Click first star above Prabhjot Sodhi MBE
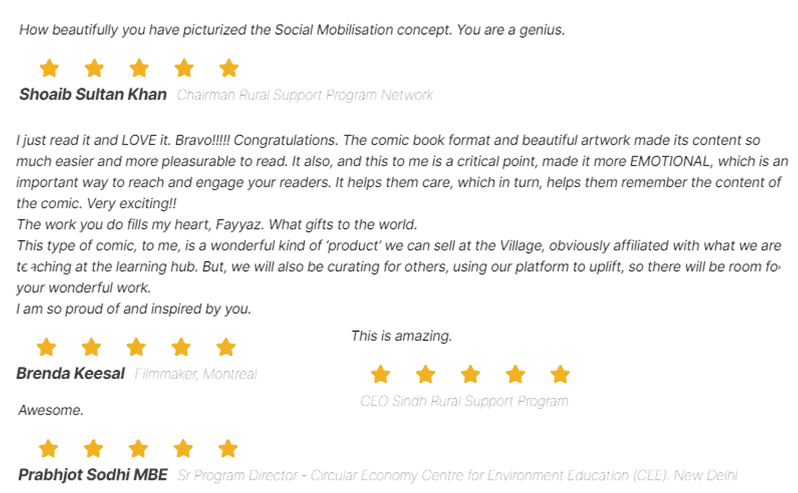The width and height of the screenshot is (798, 493). [x=48, y=449]
